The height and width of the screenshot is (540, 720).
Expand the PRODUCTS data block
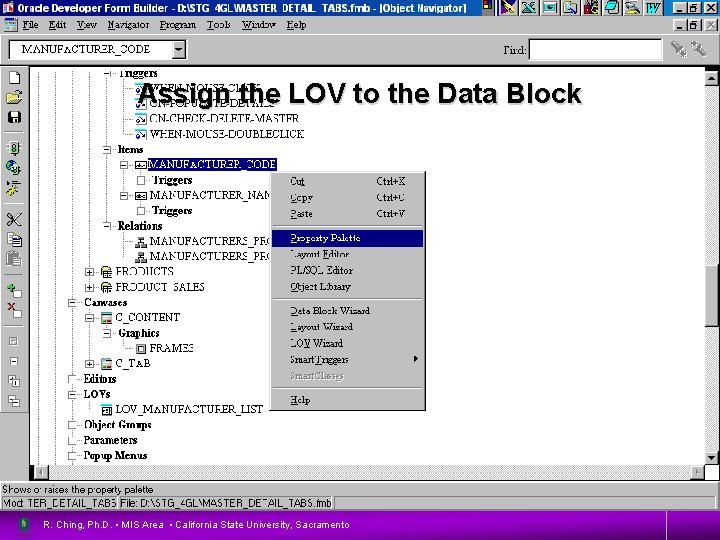point(90,272)
